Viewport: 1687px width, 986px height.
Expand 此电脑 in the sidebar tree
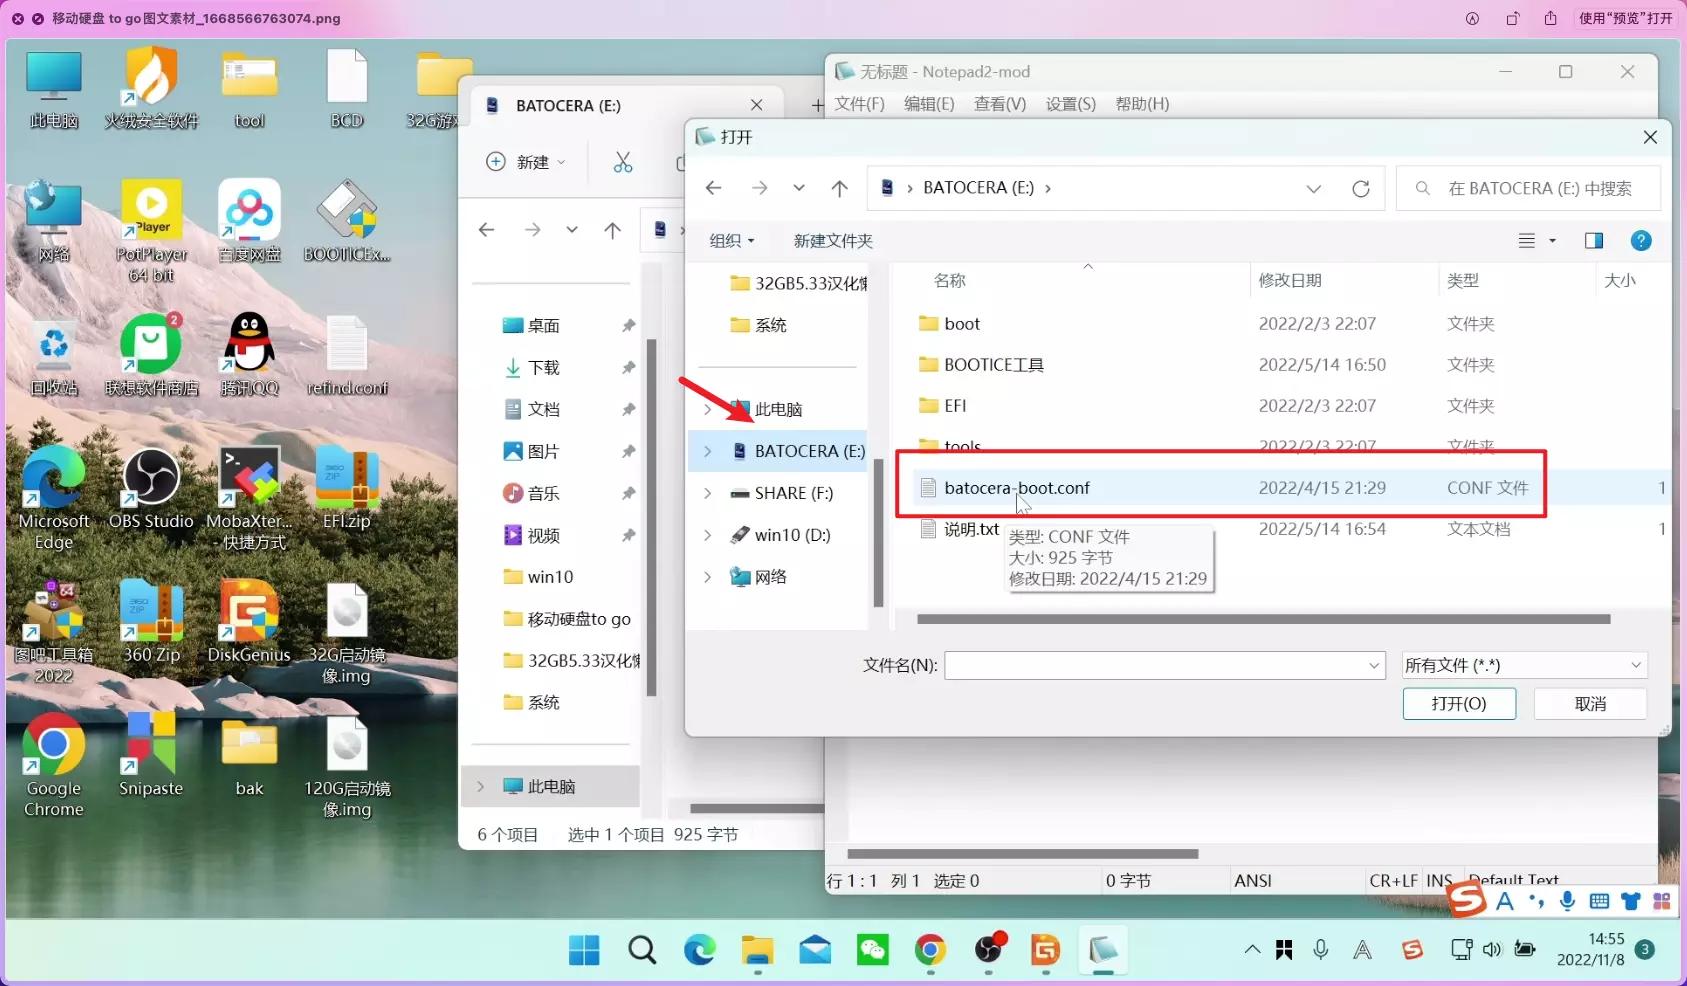coord(708,408)
